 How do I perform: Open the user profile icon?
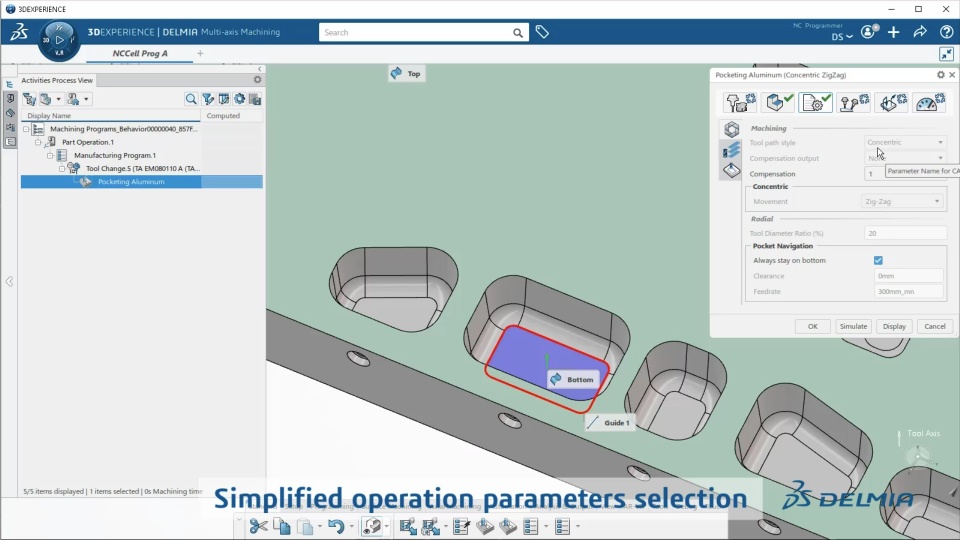pyautogui.click(x=869, y=32)
